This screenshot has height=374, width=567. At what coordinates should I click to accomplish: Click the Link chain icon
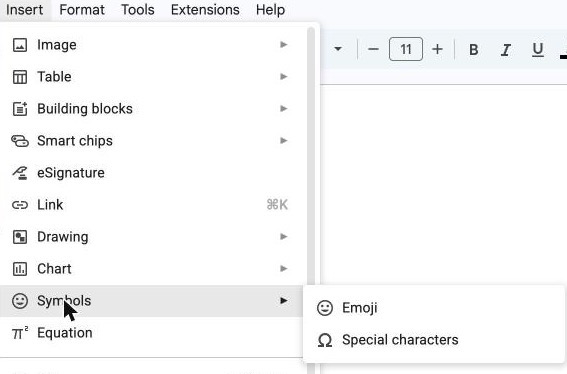click(20, 205)
